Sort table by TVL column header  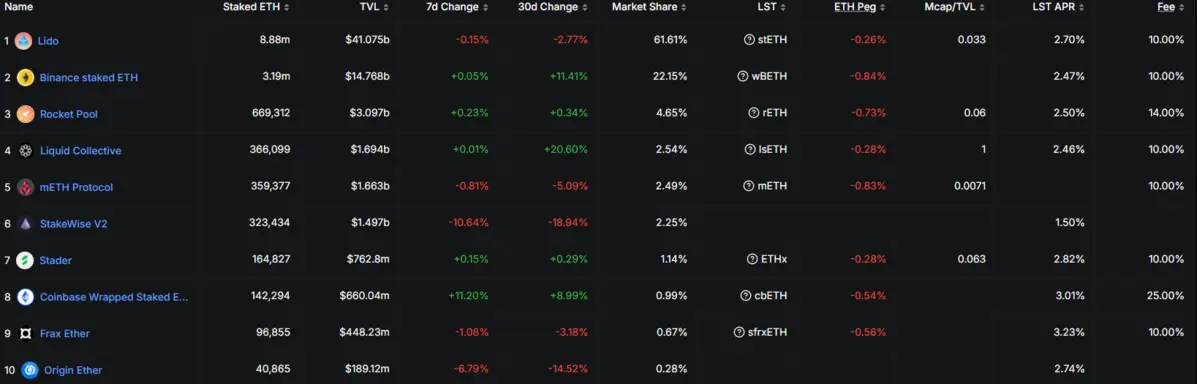tap(373, 7)
